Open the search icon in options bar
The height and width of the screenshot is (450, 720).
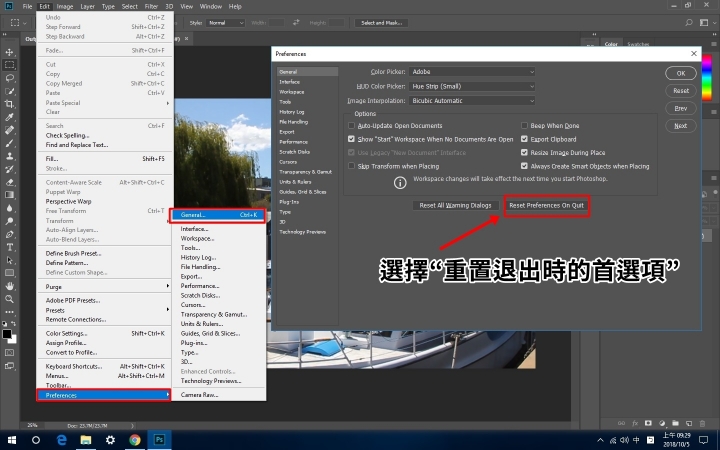click(x=689, y=22)
